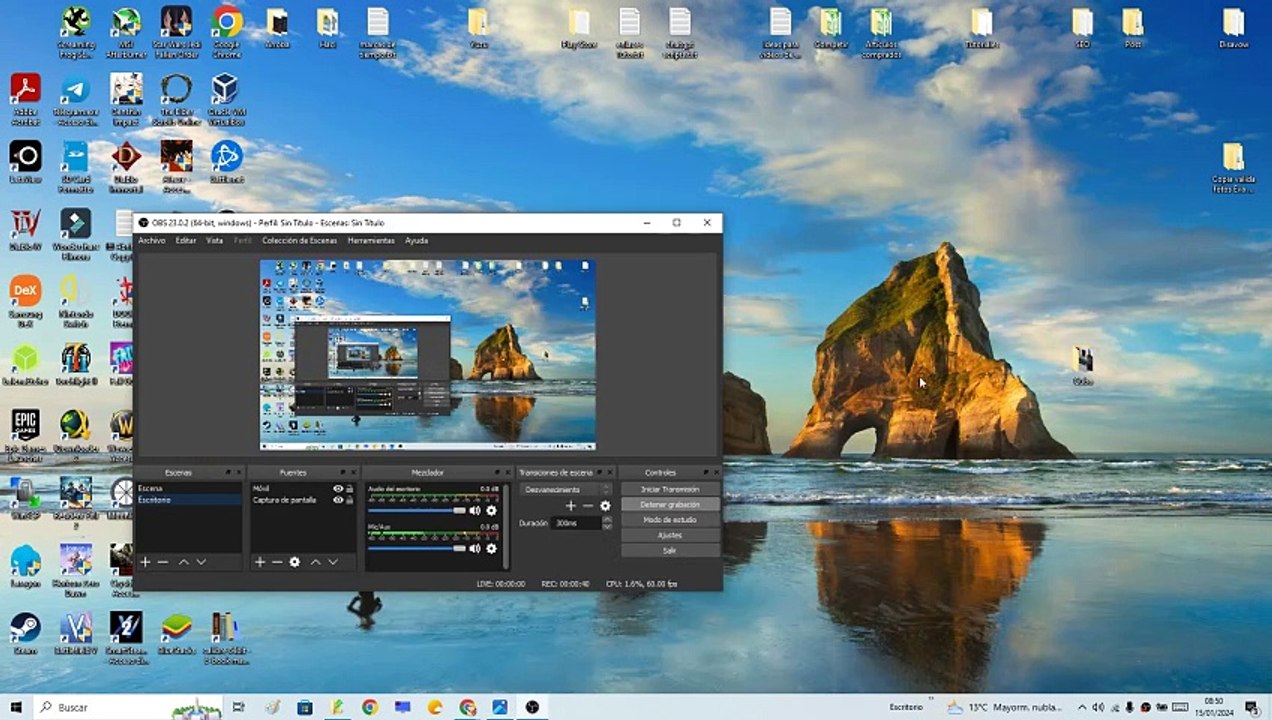Undock the Mezclador panel
Viewport: 1272px width, 720px height.
coord(495,472)
